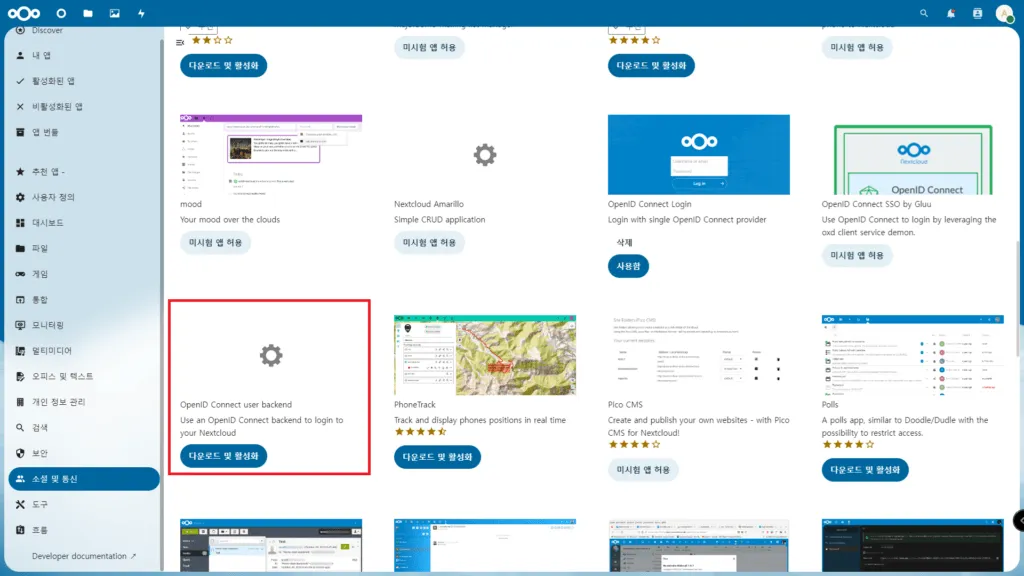Click the PhoneTrack map screenshot thumbnail

484,354
